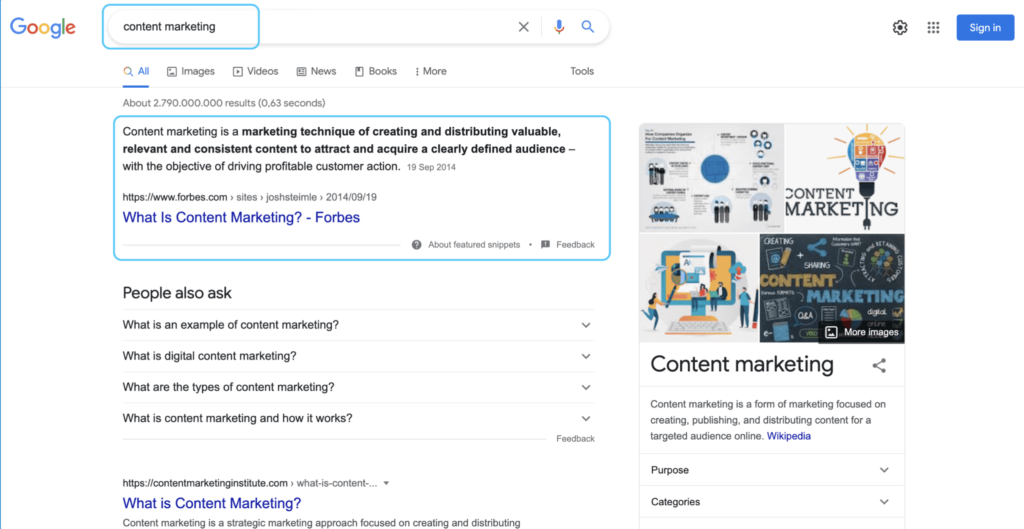Switch to the Images tab
Viewport: 1024px width, 529px height.
click(191, 72)
